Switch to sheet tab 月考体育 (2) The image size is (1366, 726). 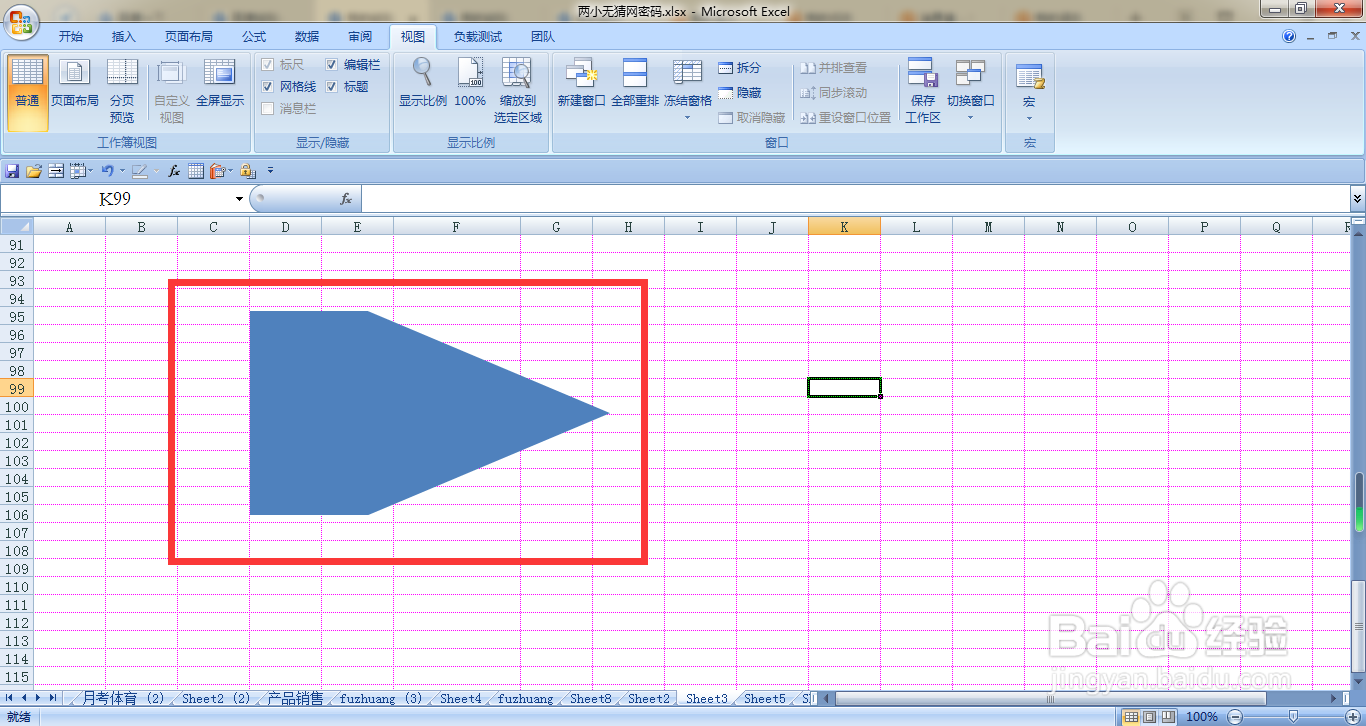pos(124,698)
